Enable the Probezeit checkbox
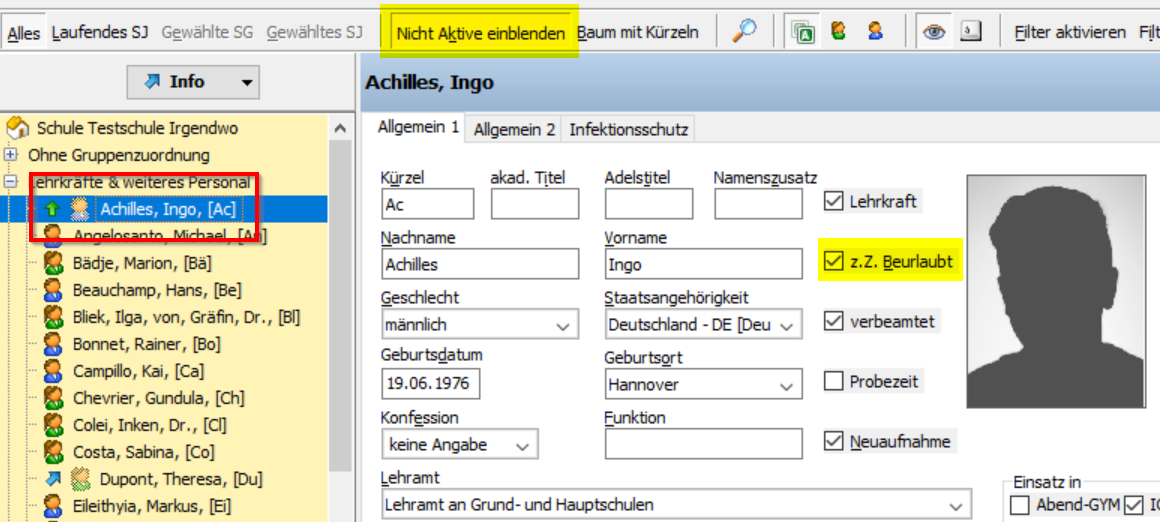This screenshot has width=1160, height=522. point(833,381)
